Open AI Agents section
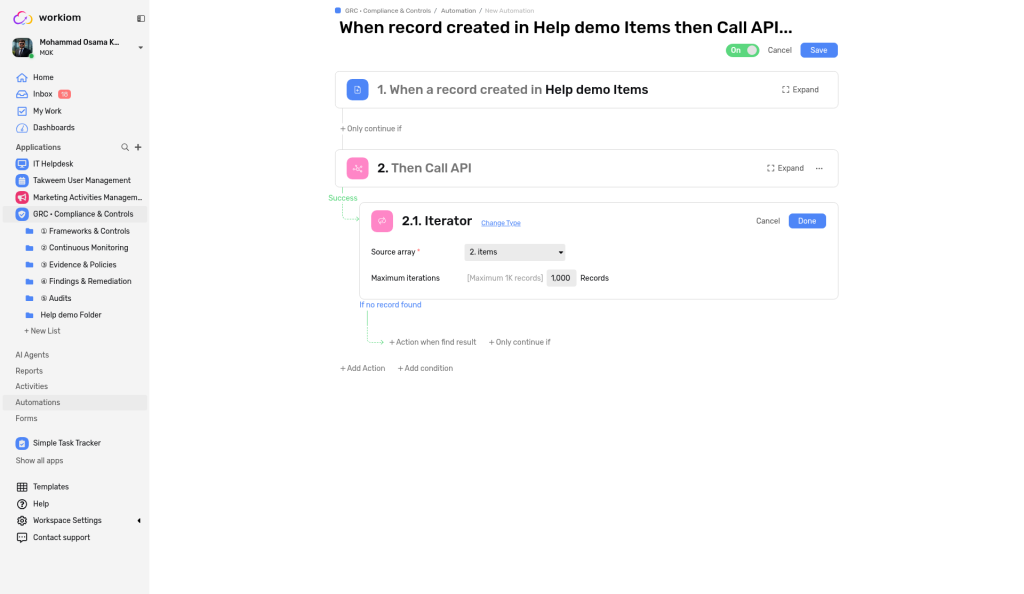This screenshot has width=1024, height=594. pyautogui.click(x=32, y=355)
